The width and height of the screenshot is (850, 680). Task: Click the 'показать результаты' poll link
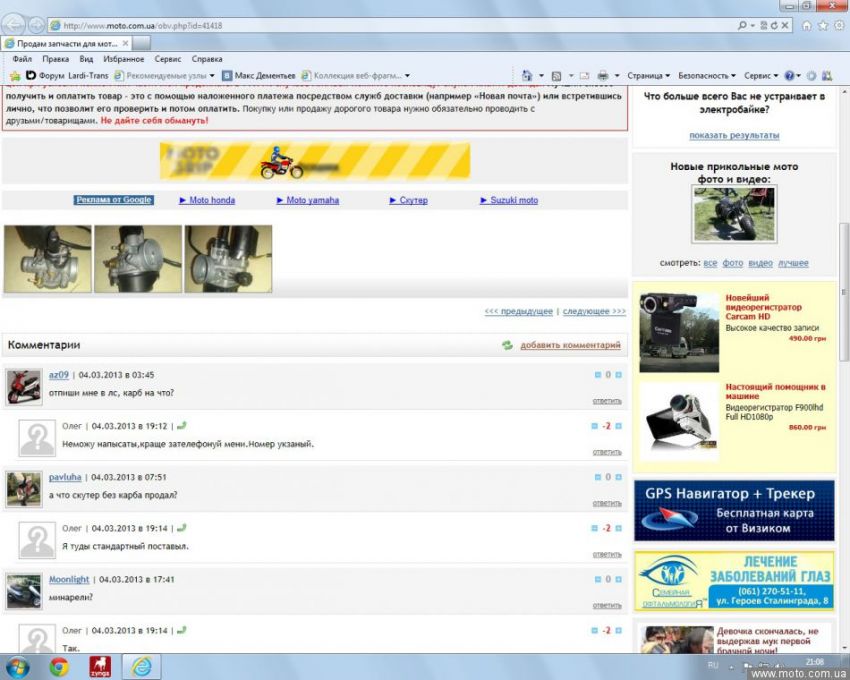734,135
